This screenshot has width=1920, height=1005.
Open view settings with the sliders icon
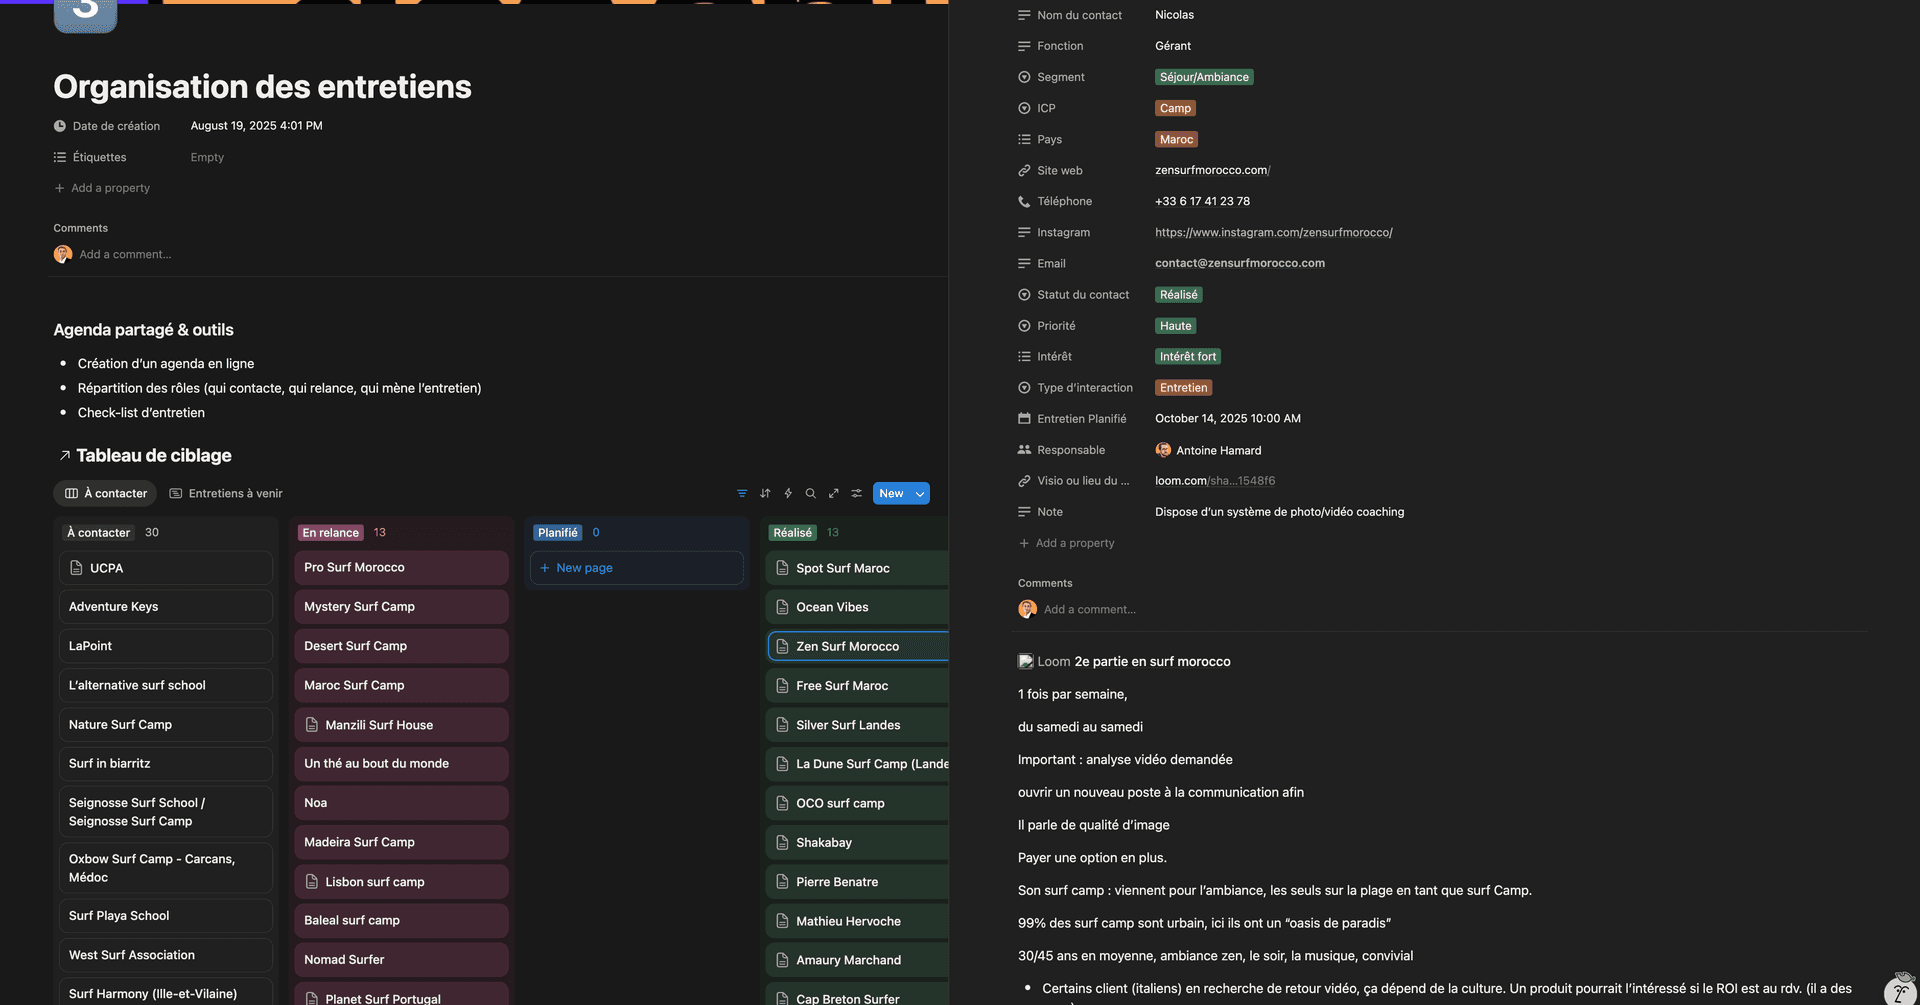tap(857, 493)
